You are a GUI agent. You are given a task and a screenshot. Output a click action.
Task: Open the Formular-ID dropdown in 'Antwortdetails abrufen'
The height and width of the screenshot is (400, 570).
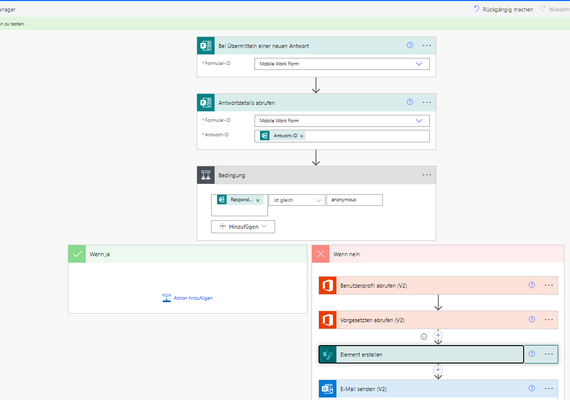point(342,121)
